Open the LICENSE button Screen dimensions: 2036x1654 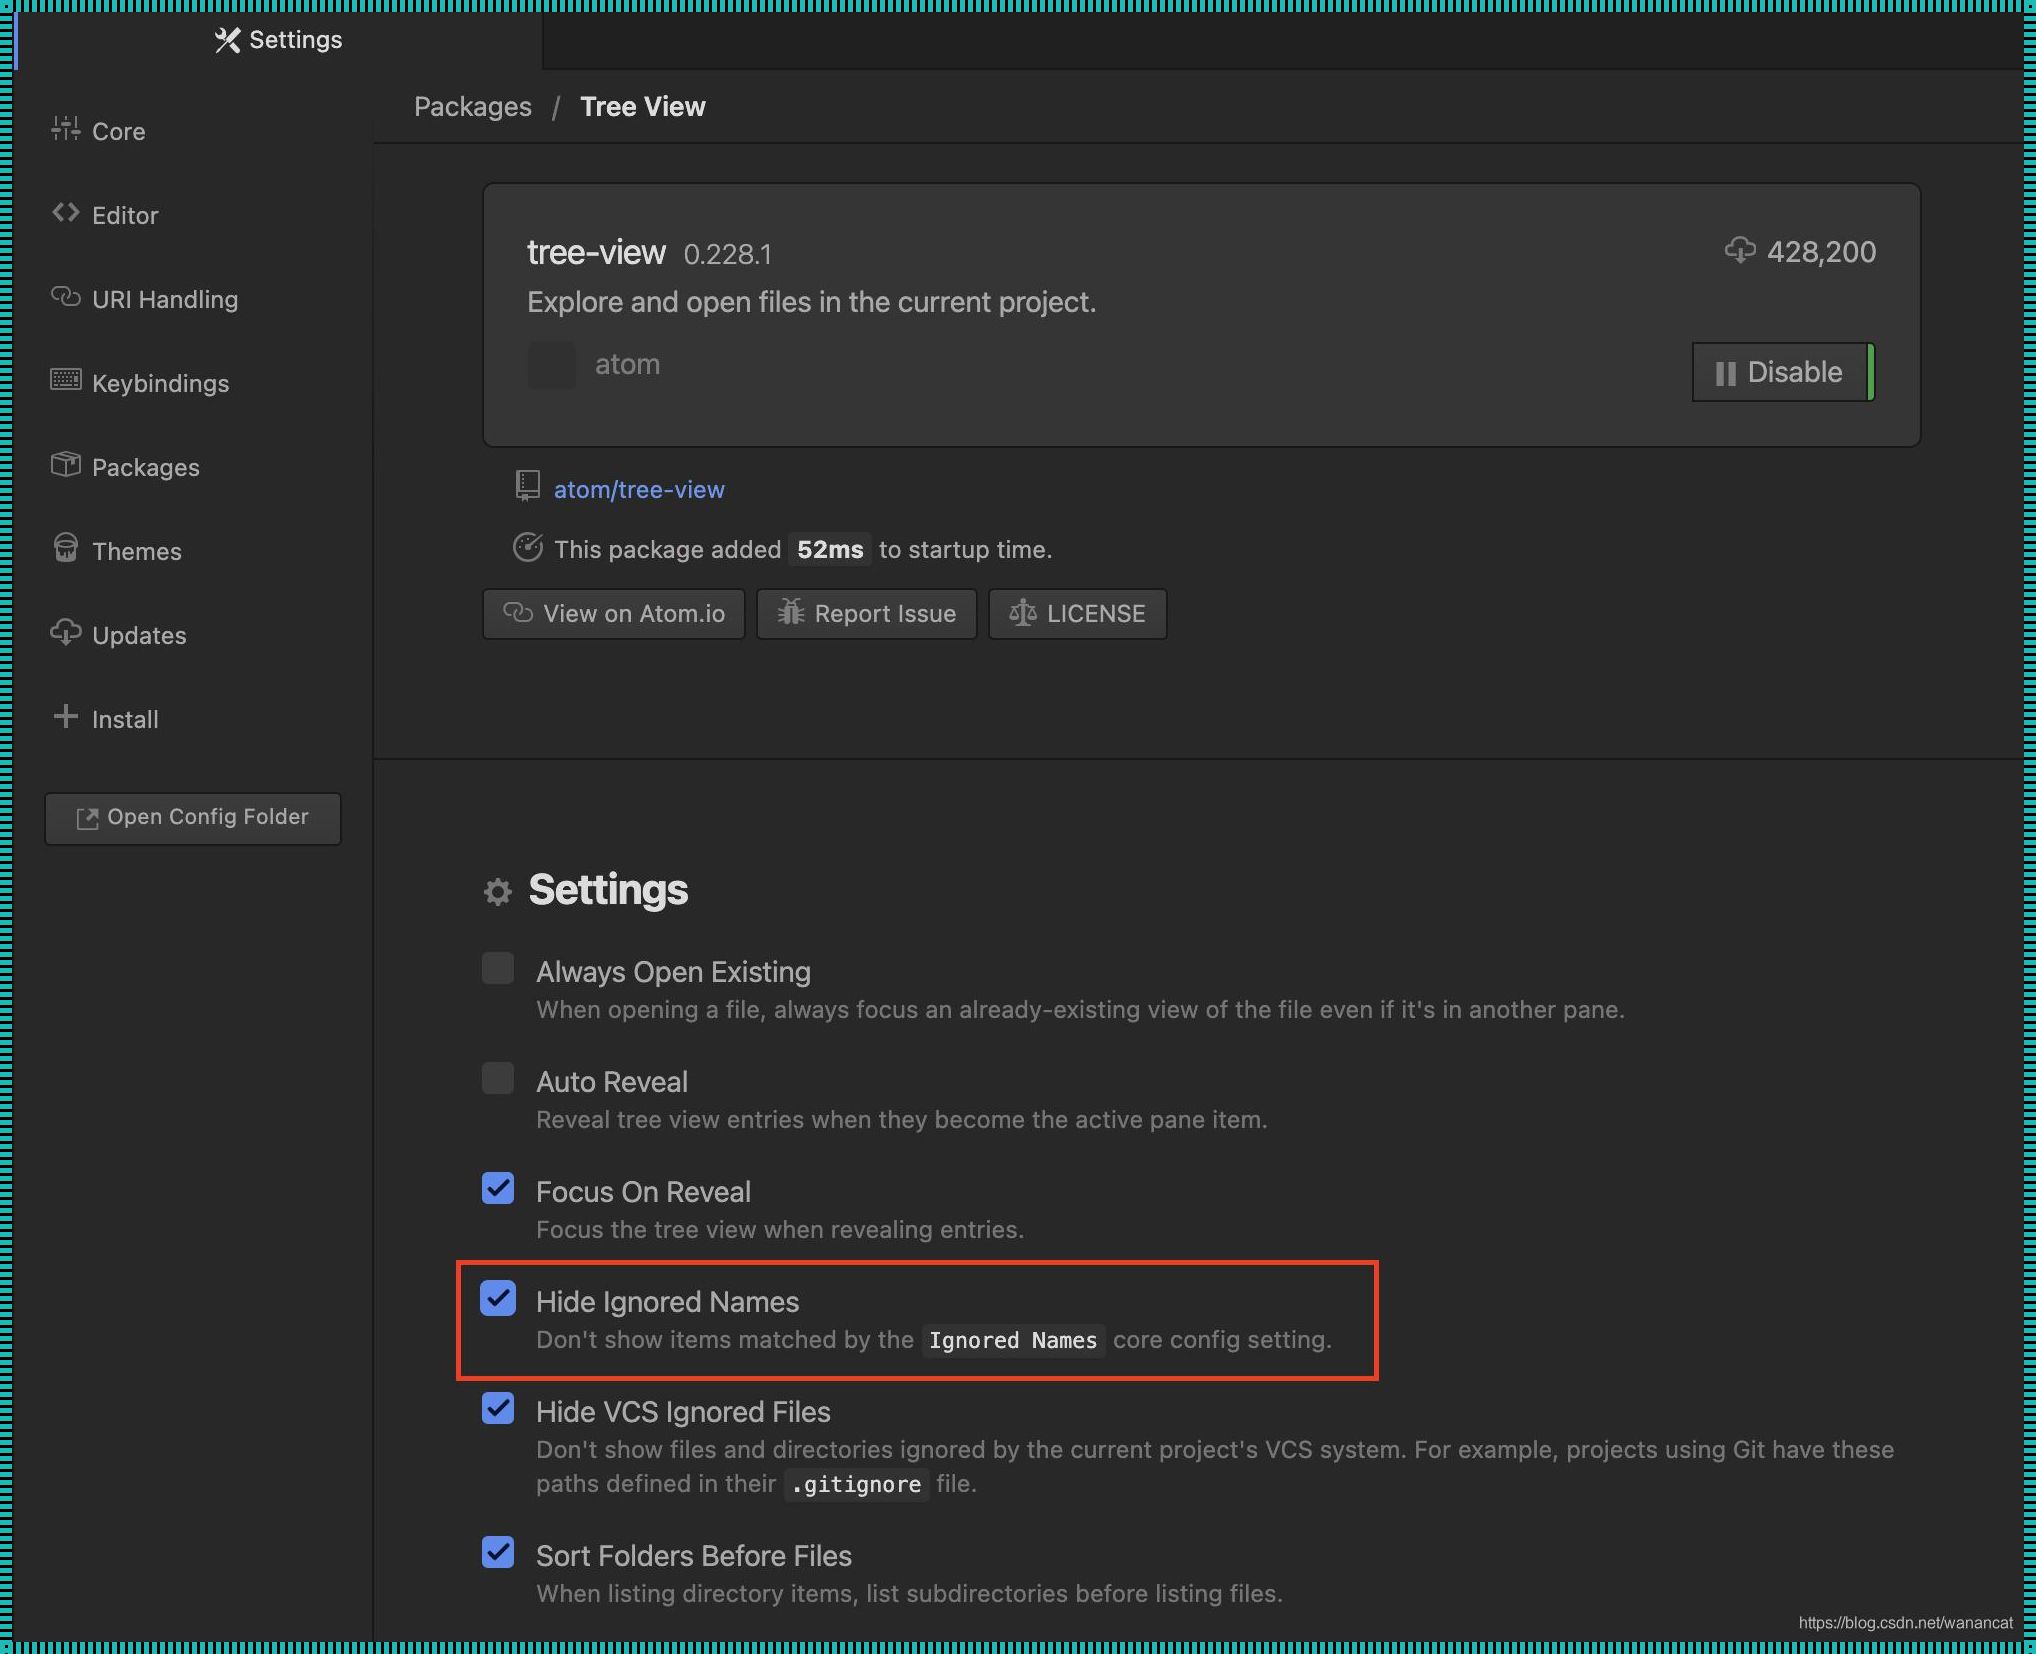click(1077, 614)
